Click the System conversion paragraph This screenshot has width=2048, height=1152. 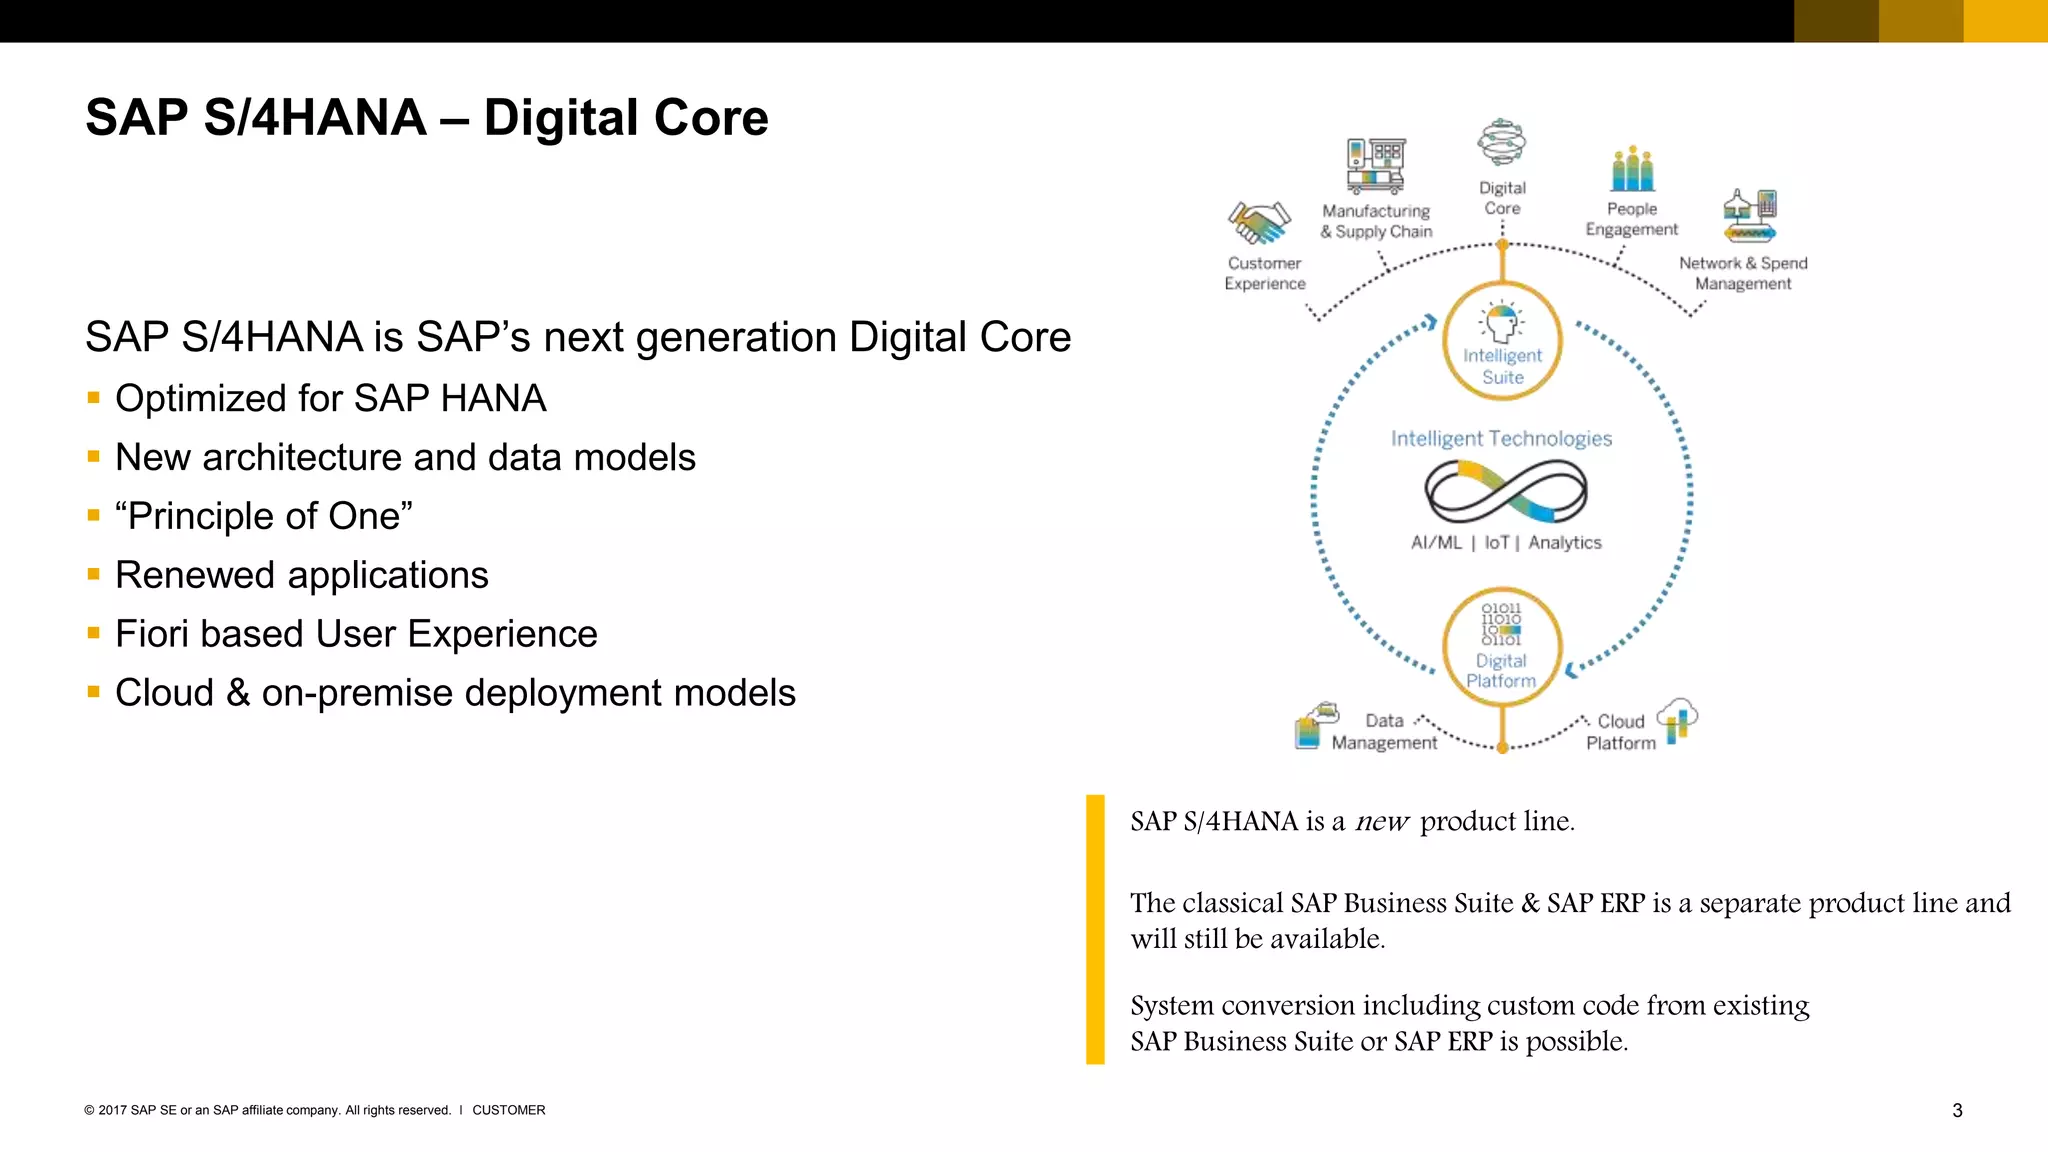tap(1470, 1022)
